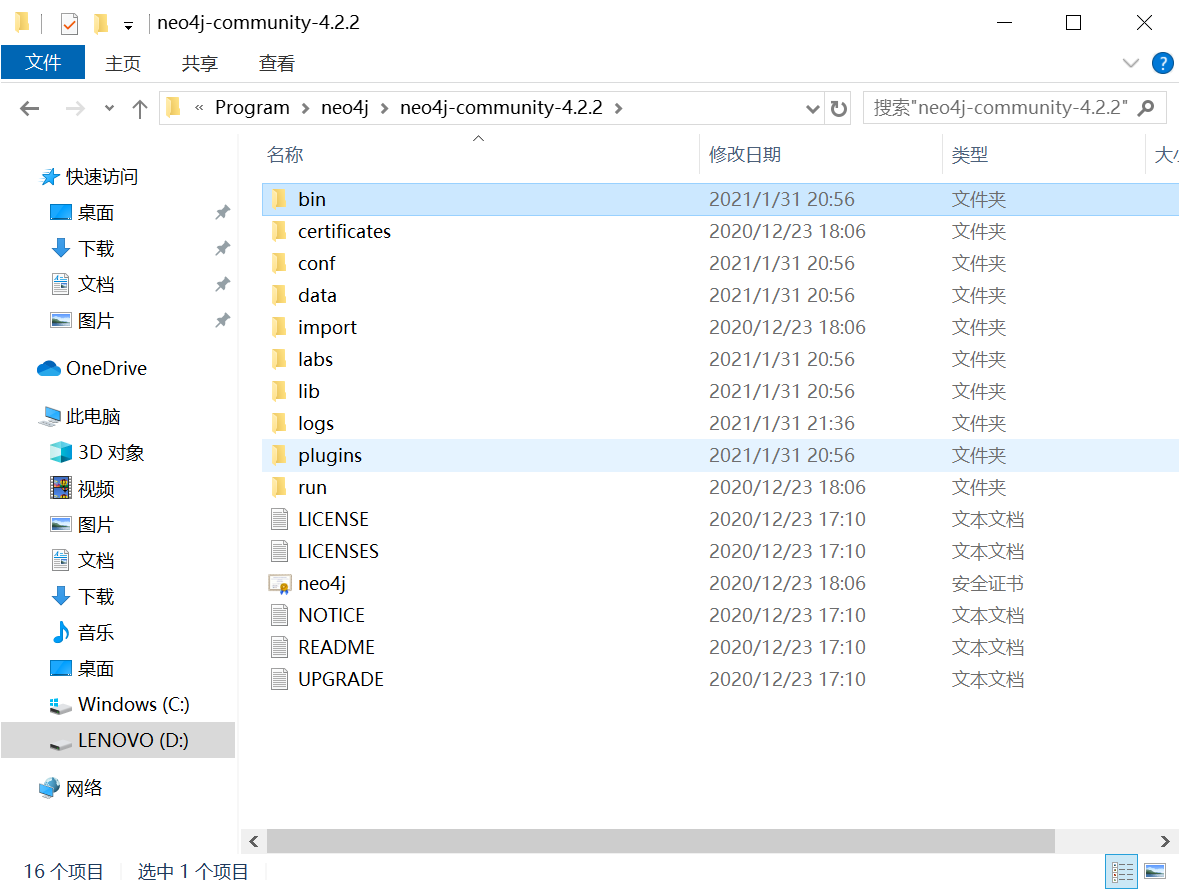Select the plugins folder

pos(719,455)
